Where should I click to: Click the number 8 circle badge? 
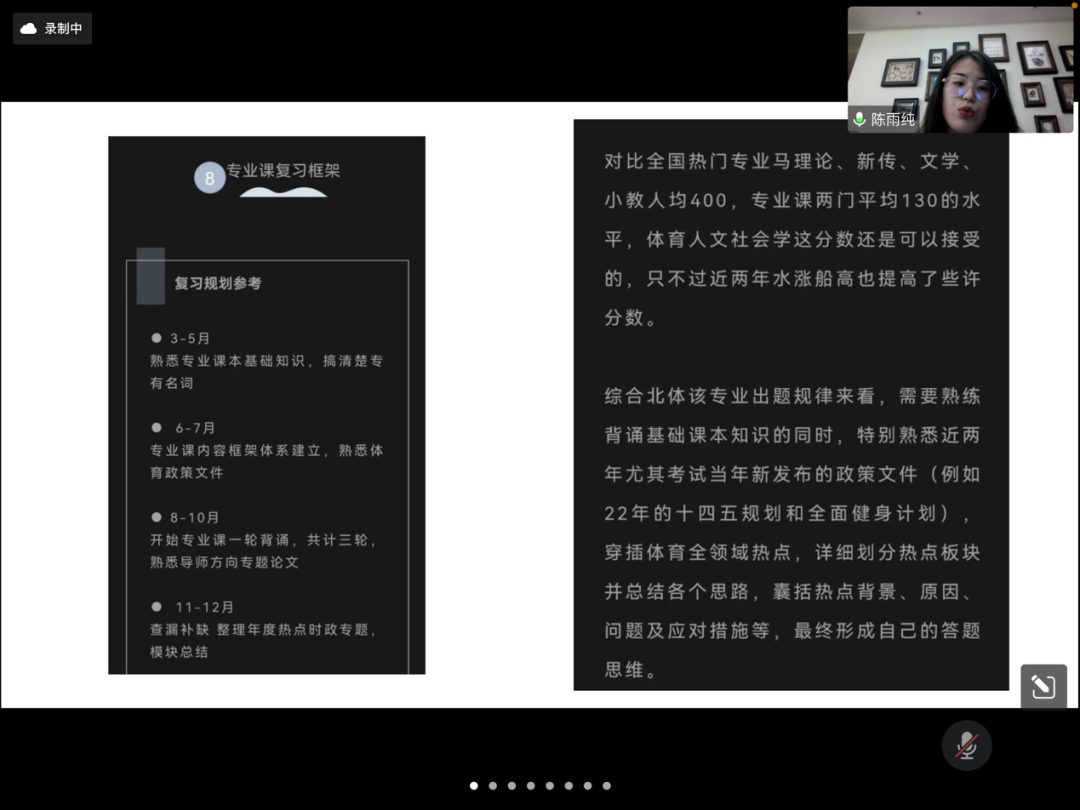[210, 178]
